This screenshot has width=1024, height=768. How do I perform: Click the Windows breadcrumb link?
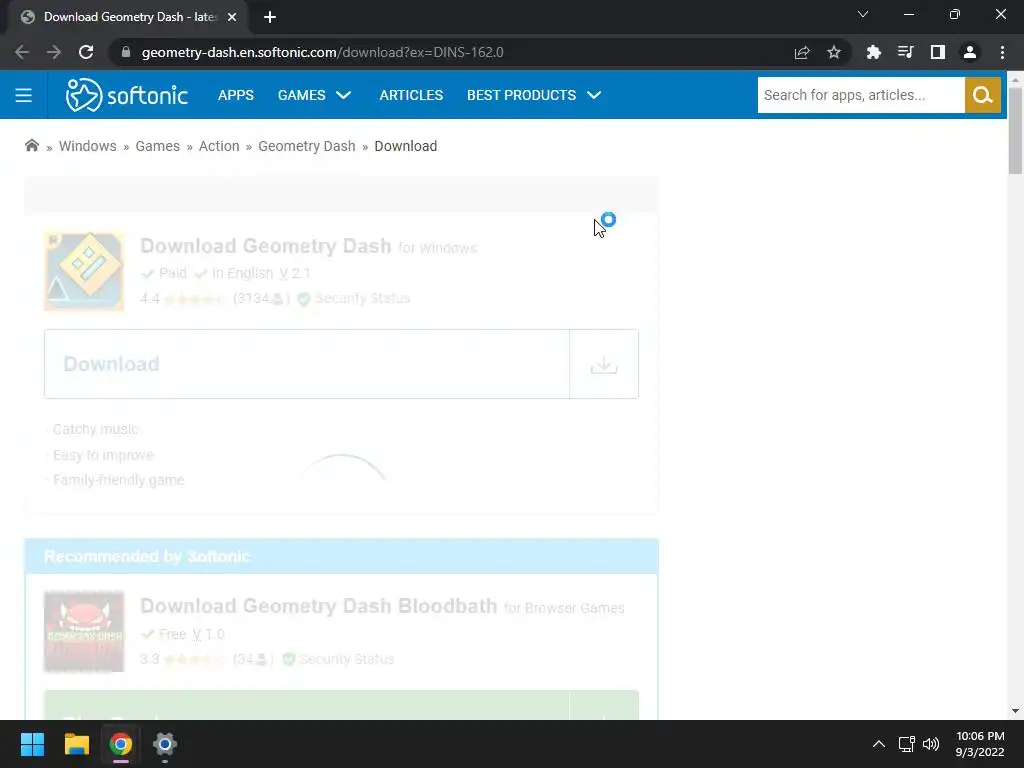click(x=88, y=146)
